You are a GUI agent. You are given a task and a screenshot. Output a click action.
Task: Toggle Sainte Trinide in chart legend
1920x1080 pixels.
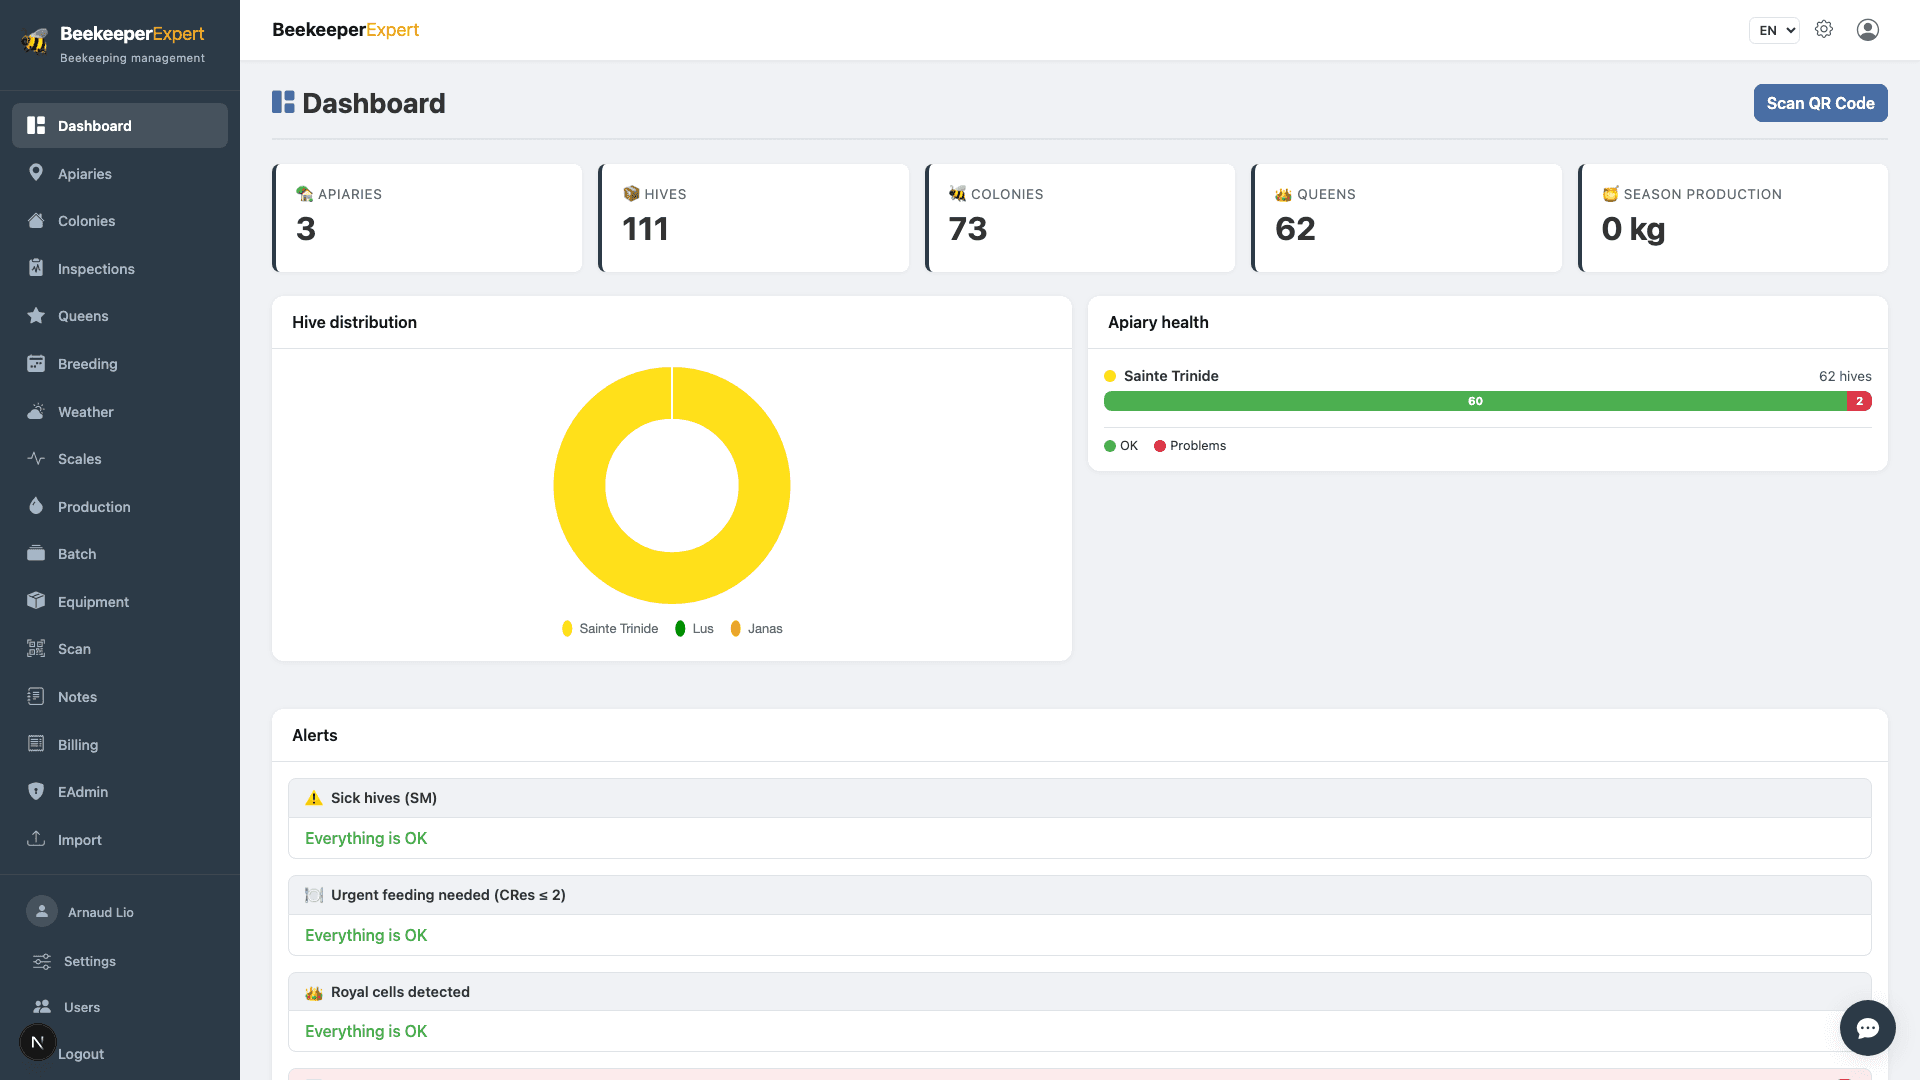click(x=610, y=628)
